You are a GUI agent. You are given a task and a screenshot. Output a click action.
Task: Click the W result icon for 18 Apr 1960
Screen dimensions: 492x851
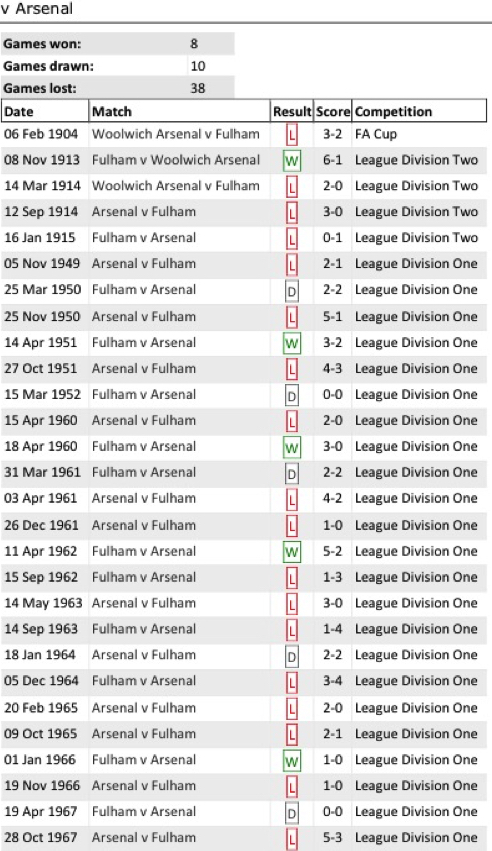click(x=292, y=448)
